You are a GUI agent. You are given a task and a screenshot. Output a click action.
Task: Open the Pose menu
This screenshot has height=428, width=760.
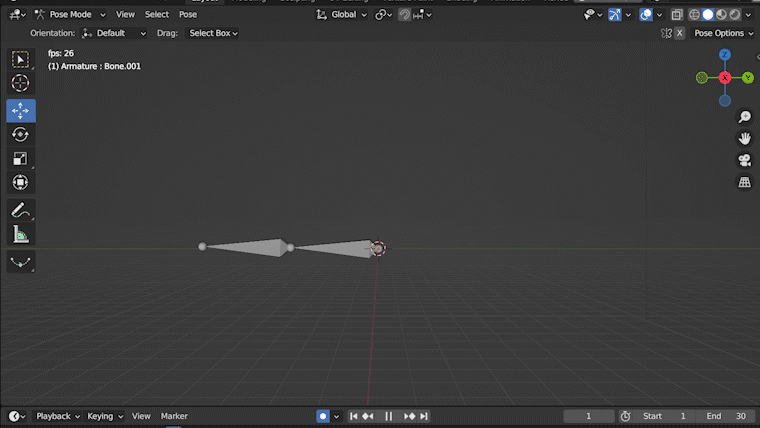tap(188, 15)
